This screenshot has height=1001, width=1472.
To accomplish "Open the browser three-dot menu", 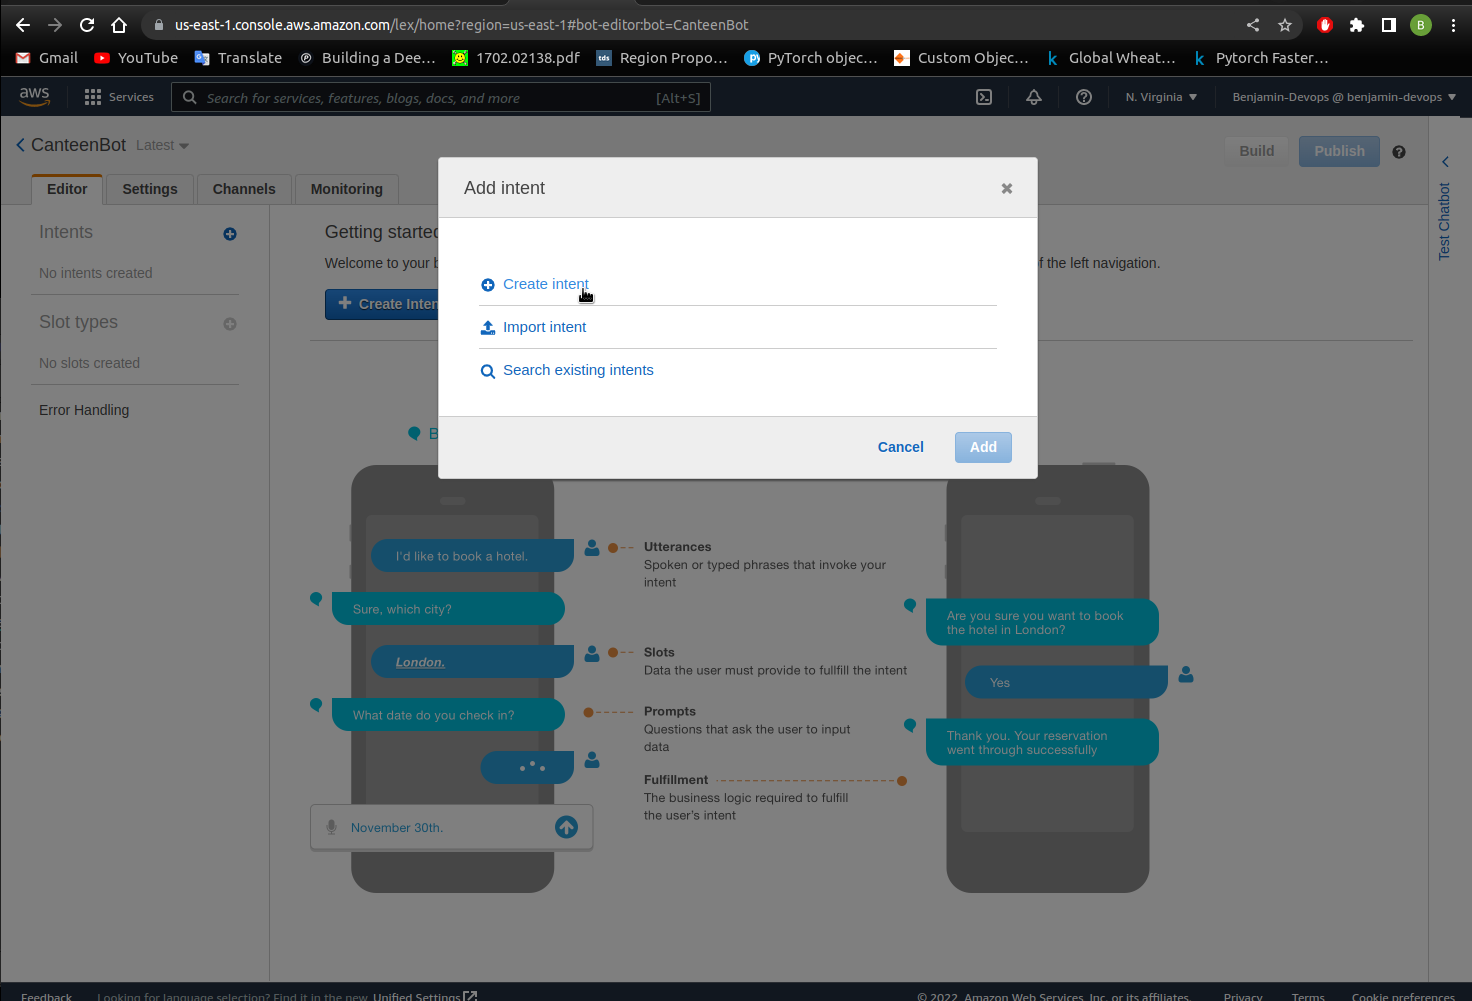I will click(x=1453, y=25).
